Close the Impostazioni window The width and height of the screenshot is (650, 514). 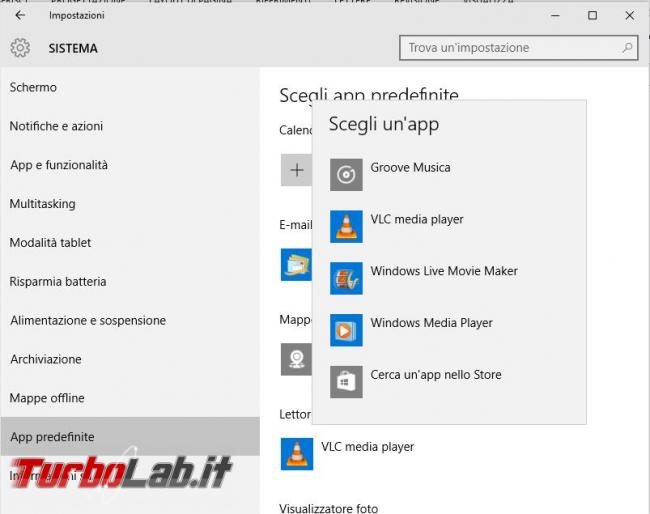point(630,16)
